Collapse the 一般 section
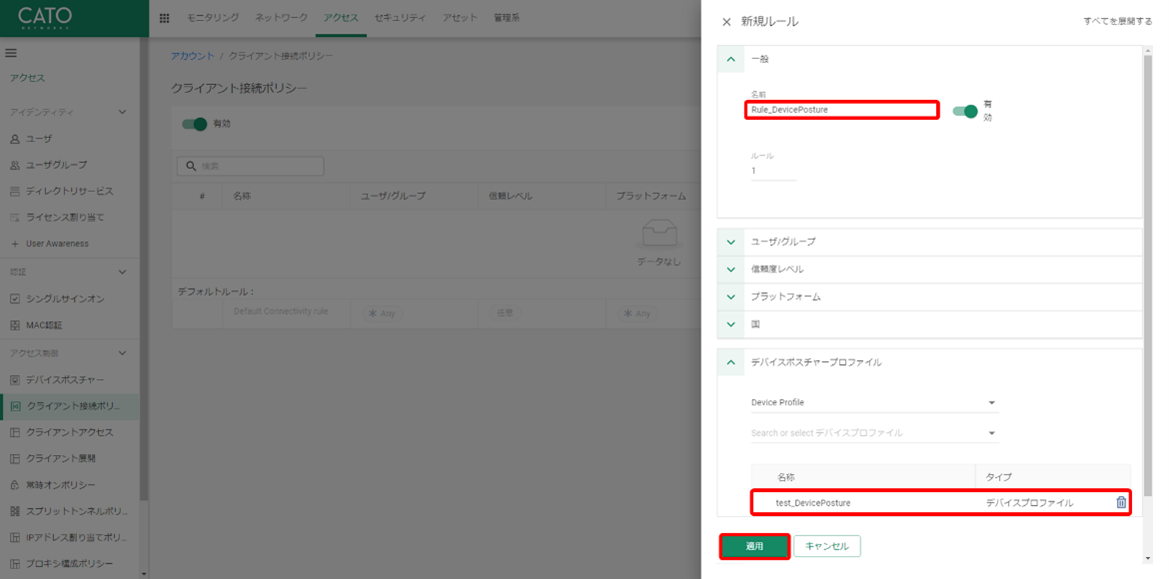 [731, 59]
